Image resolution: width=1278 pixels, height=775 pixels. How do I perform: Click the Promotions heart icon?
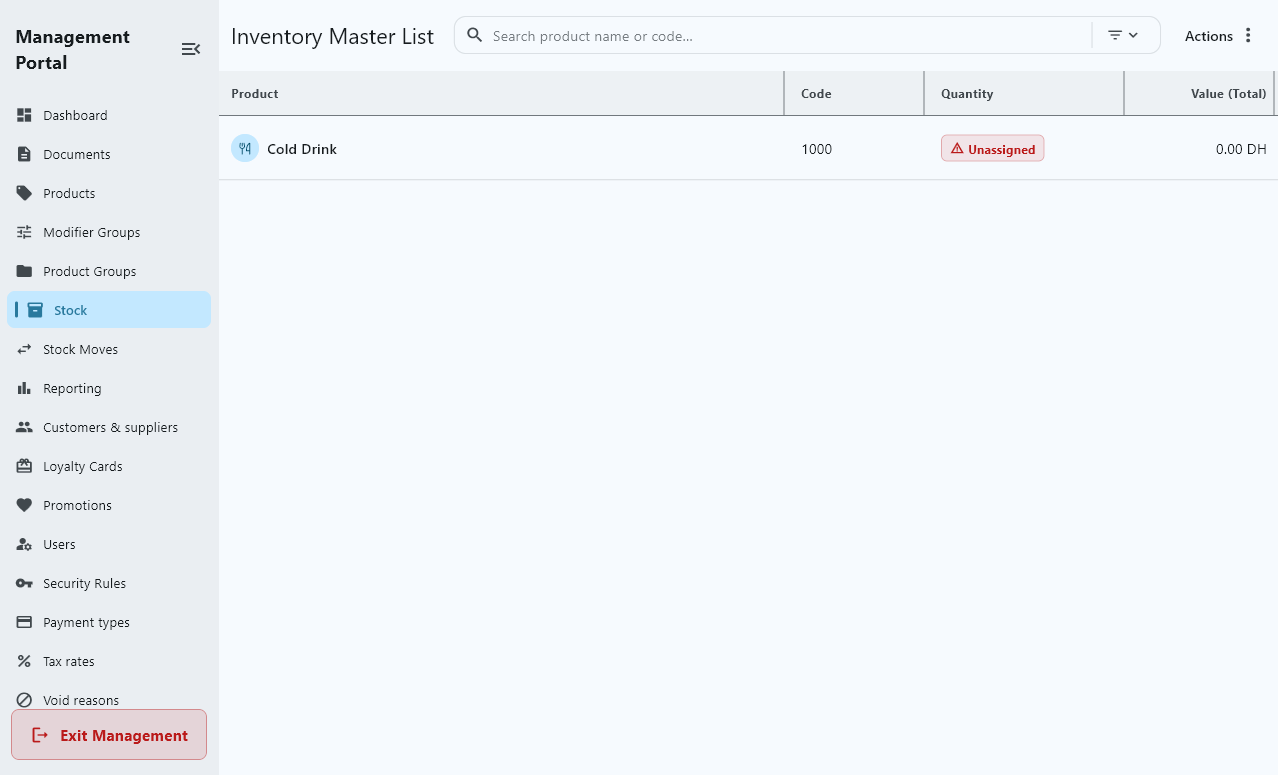point(24,505)
